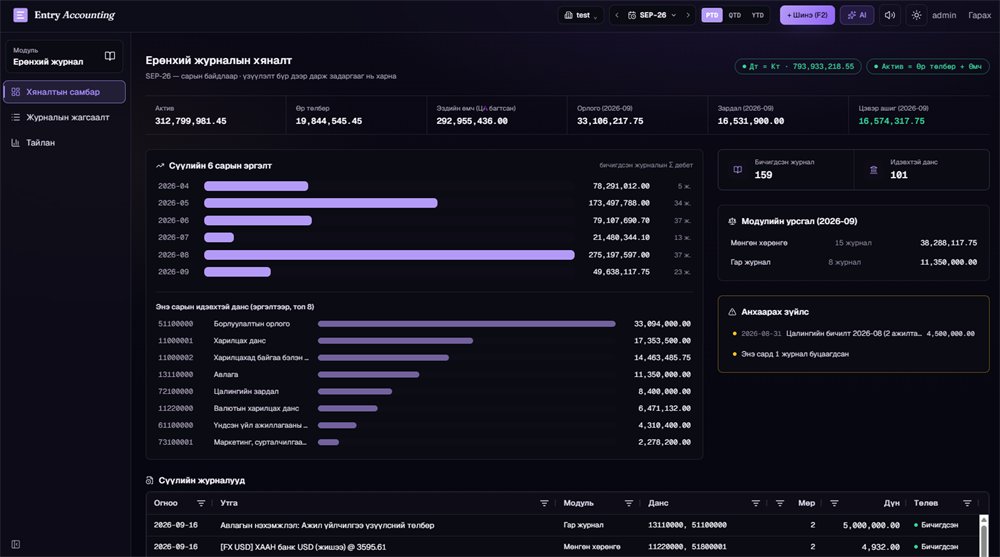
Task: Collapse the sidebar with the bottom-left panel icon
Action: [x=16, y=544]
